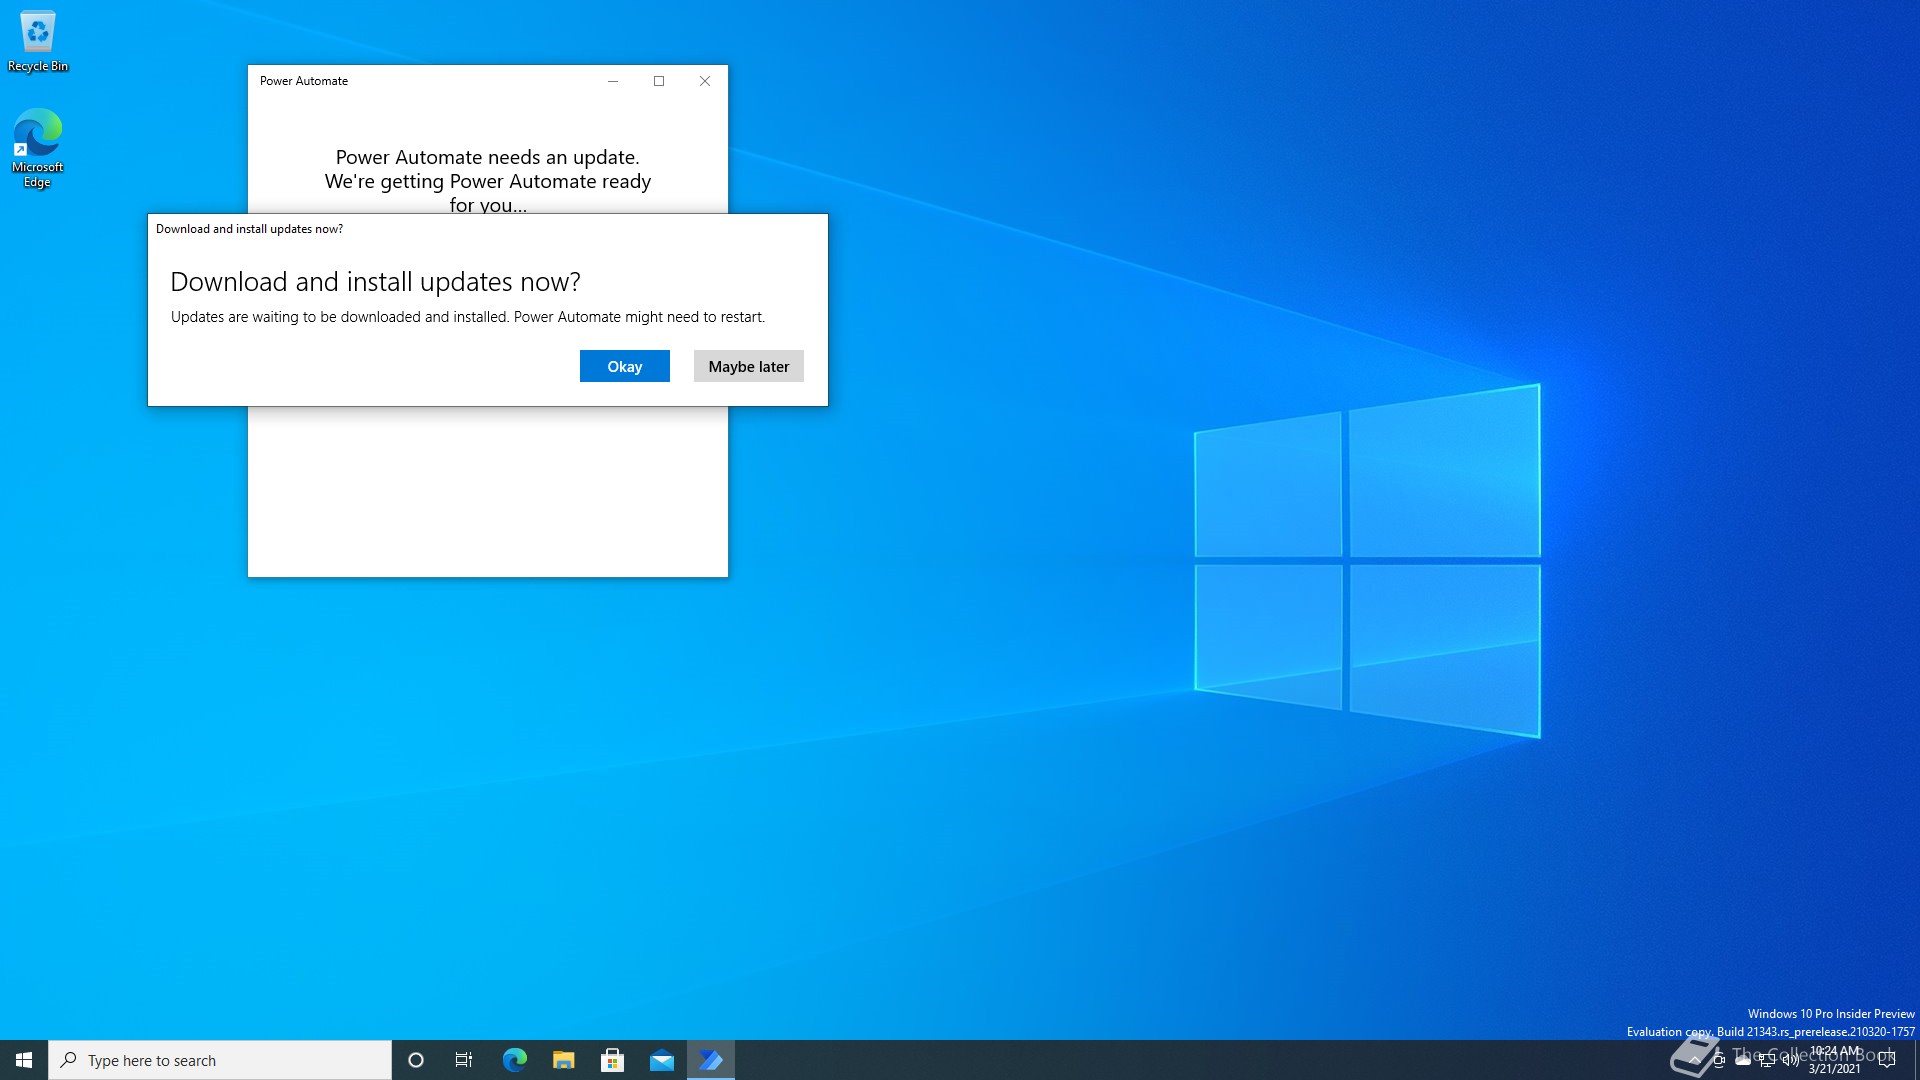Confirm the update with the Okay button
The height and width of the screenshot is (1080, 1920).
pyautogui.click(x=624, y=366)
